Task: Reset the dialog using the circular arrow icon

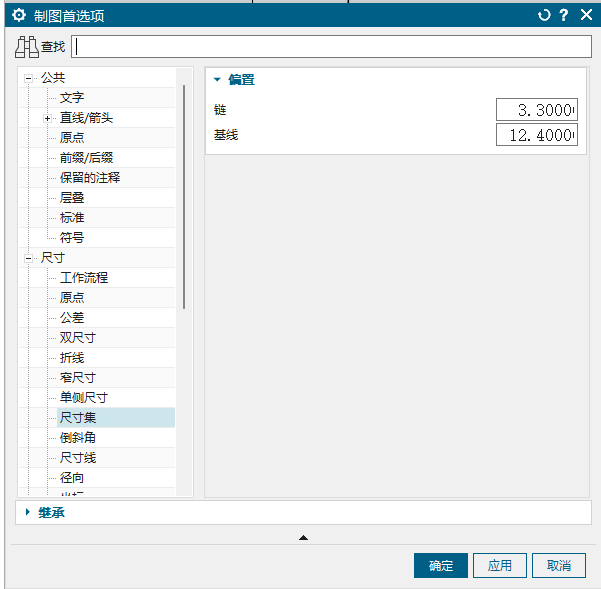Action: [544, 15]
